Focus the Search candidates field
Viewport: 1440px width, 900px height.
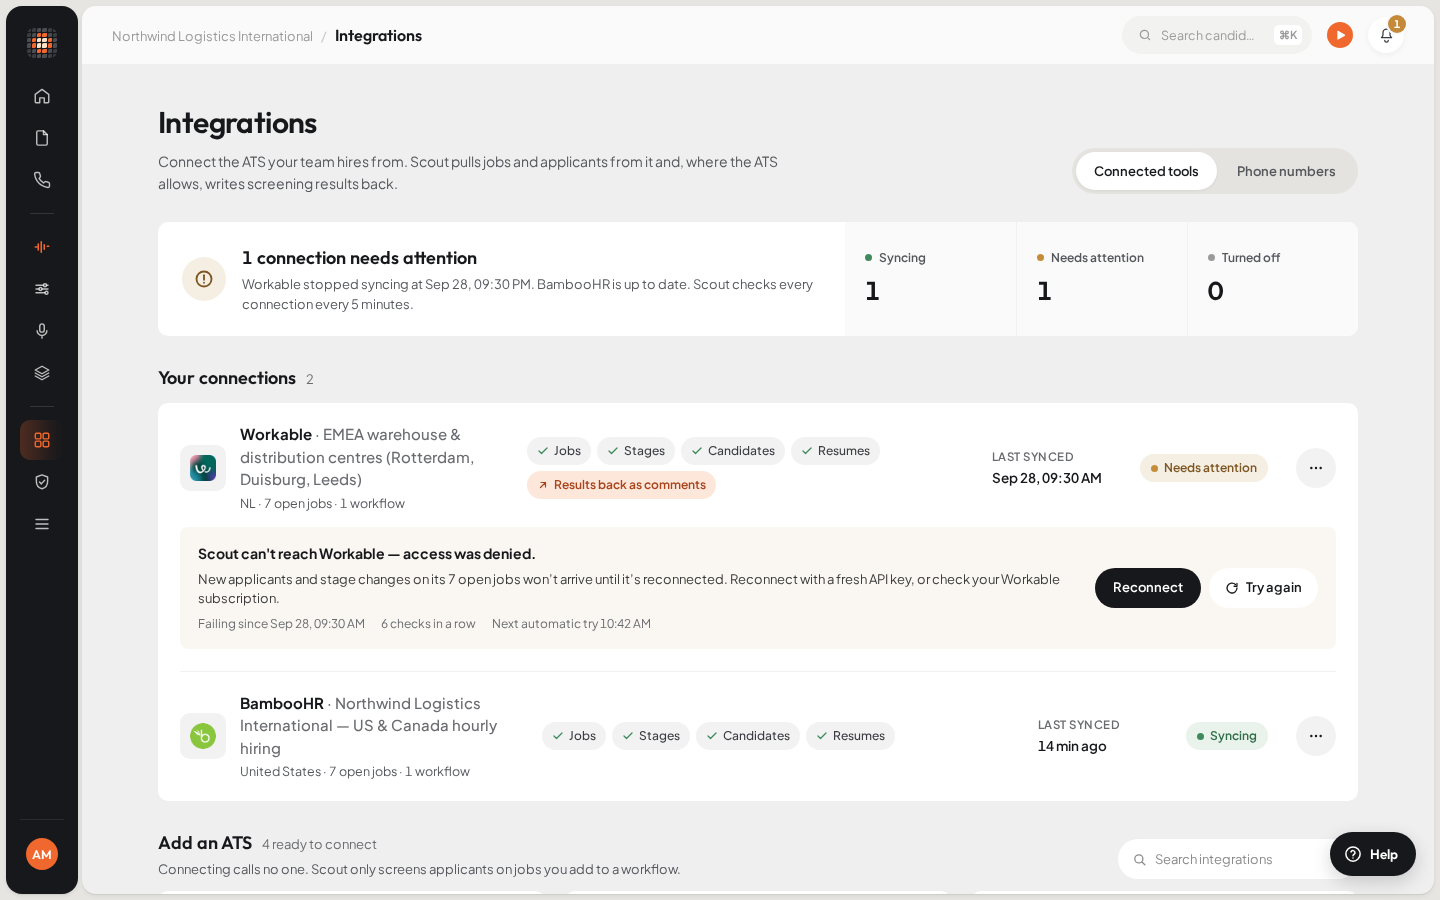click(1217, 35)
